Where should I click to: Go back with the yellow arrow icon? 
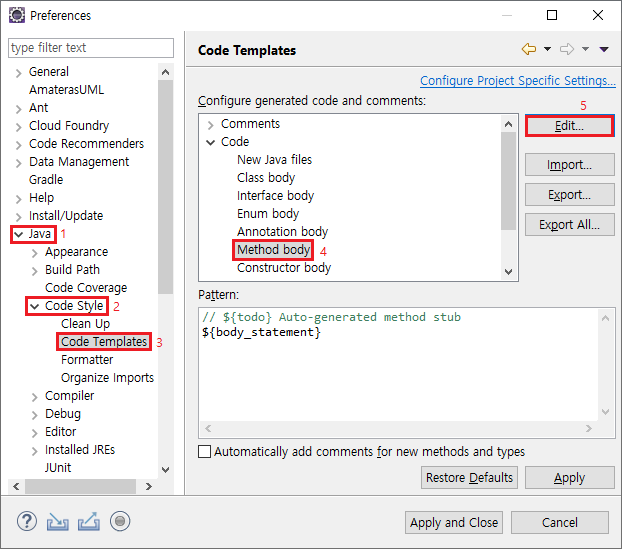point(529,49)
